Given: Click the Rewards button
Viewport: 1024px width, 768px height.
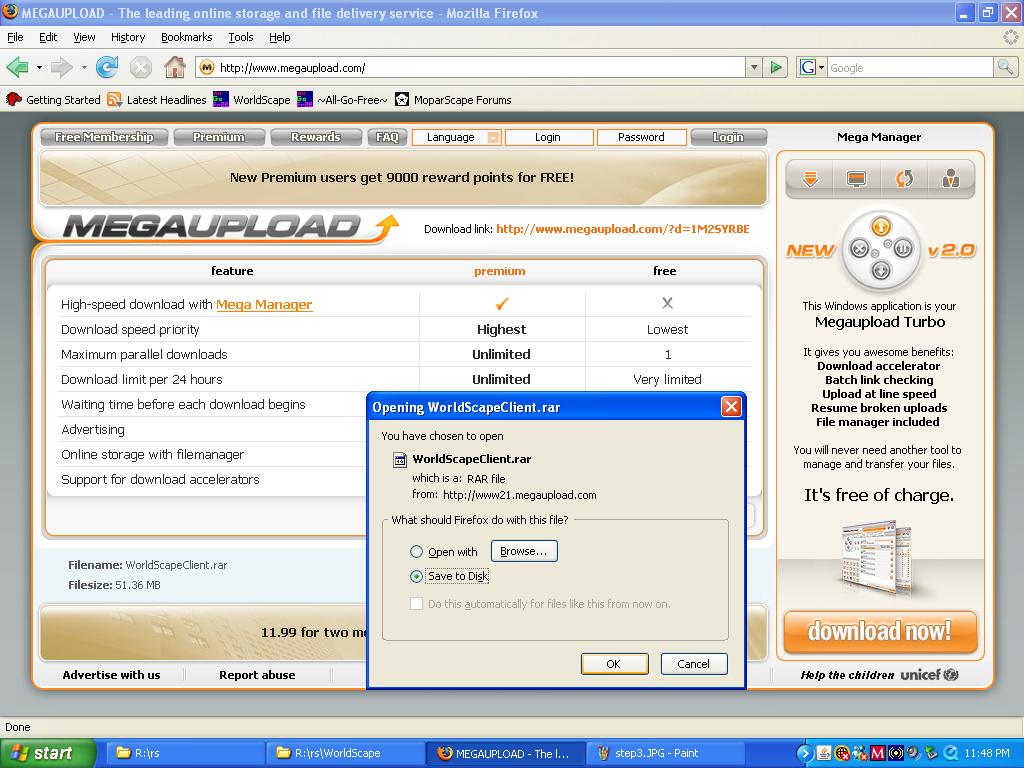Looking at the screenshot, I should coord(315,137).
